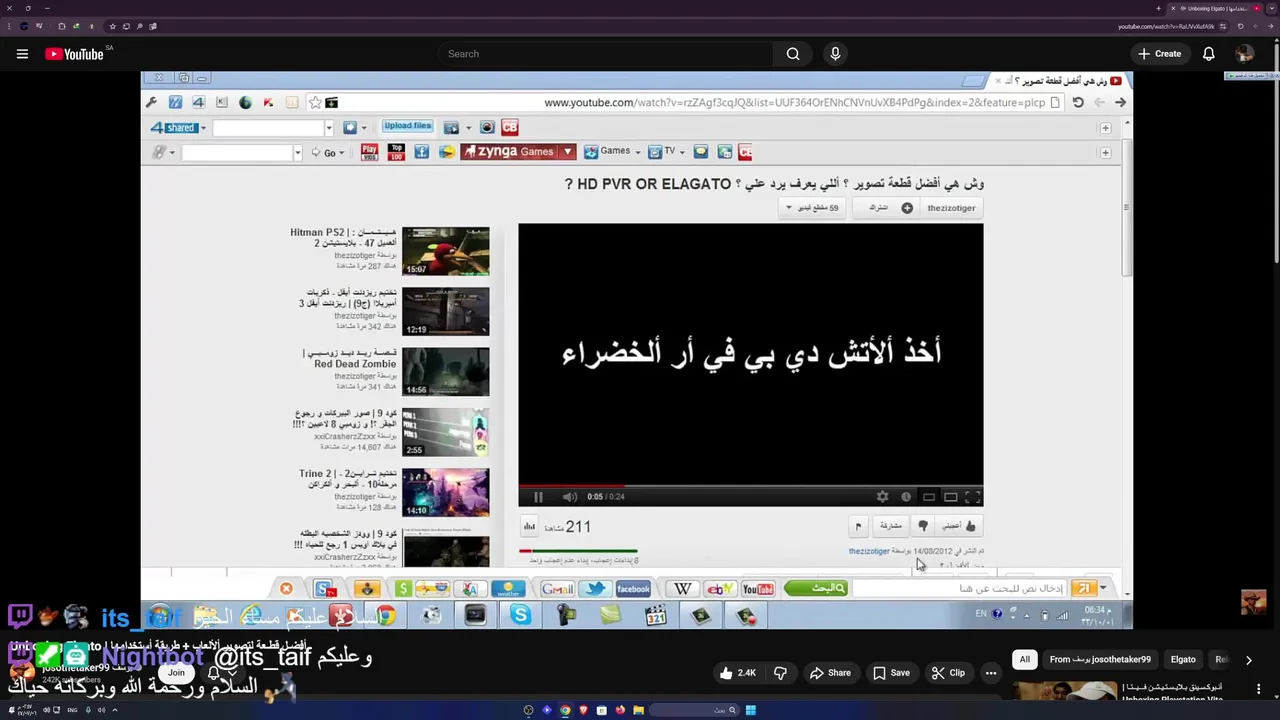
Task: Open video statistics icon beside 211 views
Action: [x=529, y=526]
